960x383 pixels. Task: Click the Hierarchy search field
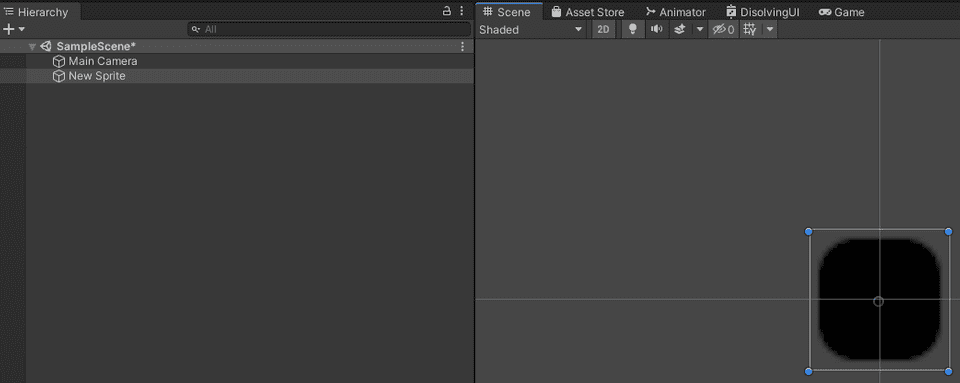(x=329, y=29)
